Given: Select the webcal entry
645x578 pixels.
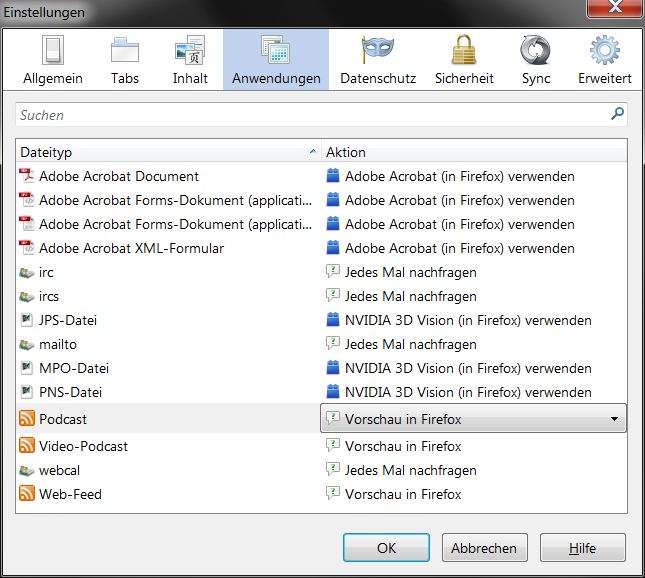Looking at the screenshot, I should point(321,470).
